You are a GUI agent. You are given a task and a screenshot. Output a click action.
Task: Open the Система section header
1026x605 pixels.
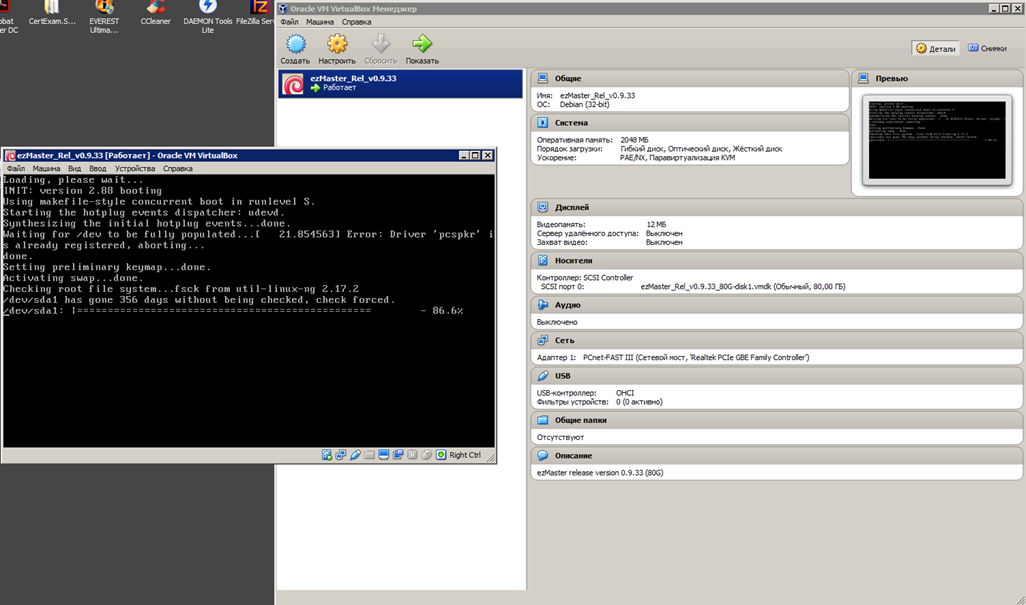pyautogui.click(x=690, y=123)
